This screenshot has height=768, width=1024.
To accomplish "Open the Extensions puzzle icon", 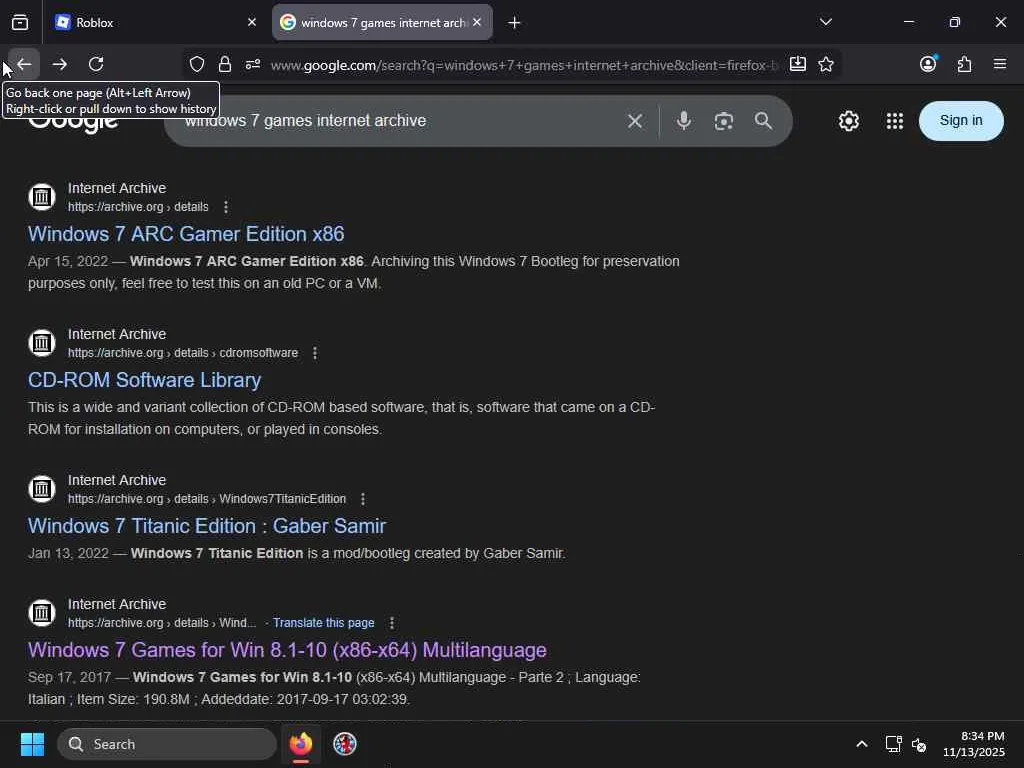I will (x=964, y=64).
